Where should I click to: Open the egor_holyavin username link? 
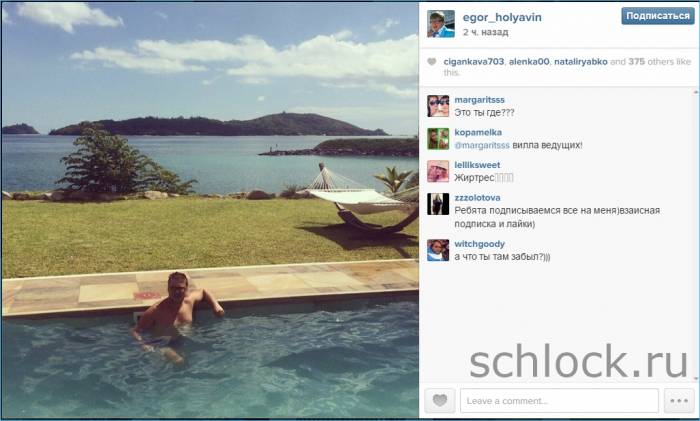click(x=502, y=17)
